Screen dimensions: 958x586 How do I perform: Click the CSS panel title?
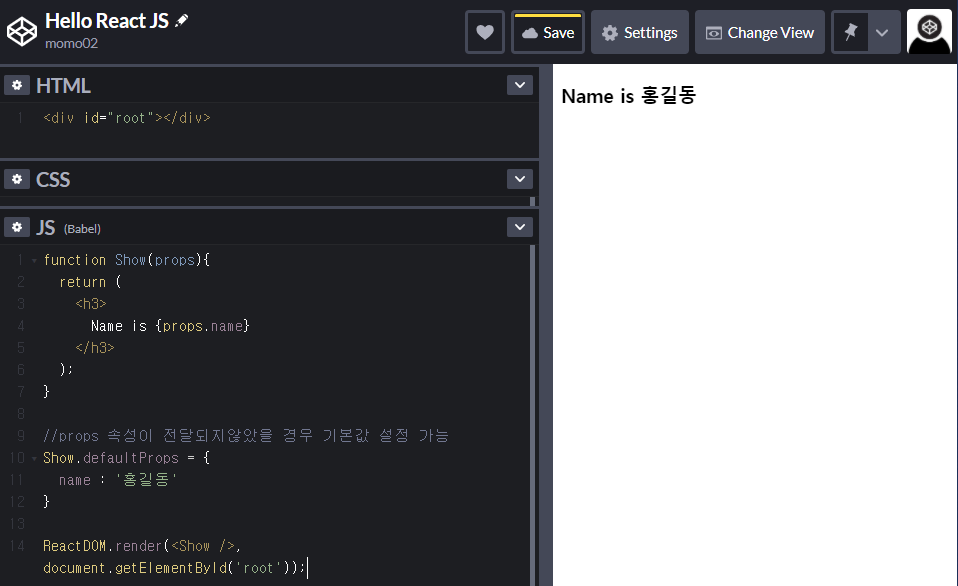point(53,180)
